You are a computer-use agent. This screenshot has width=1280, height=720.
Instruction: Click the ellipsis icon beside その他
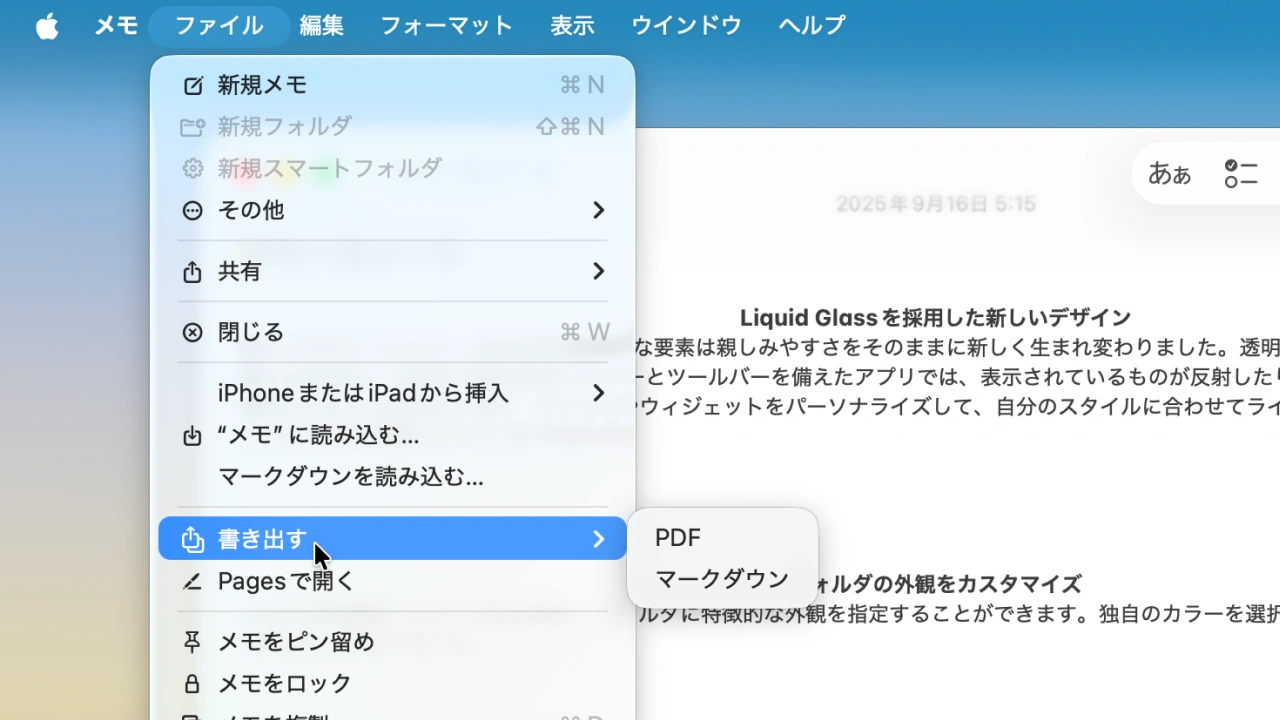pos(193,211)
